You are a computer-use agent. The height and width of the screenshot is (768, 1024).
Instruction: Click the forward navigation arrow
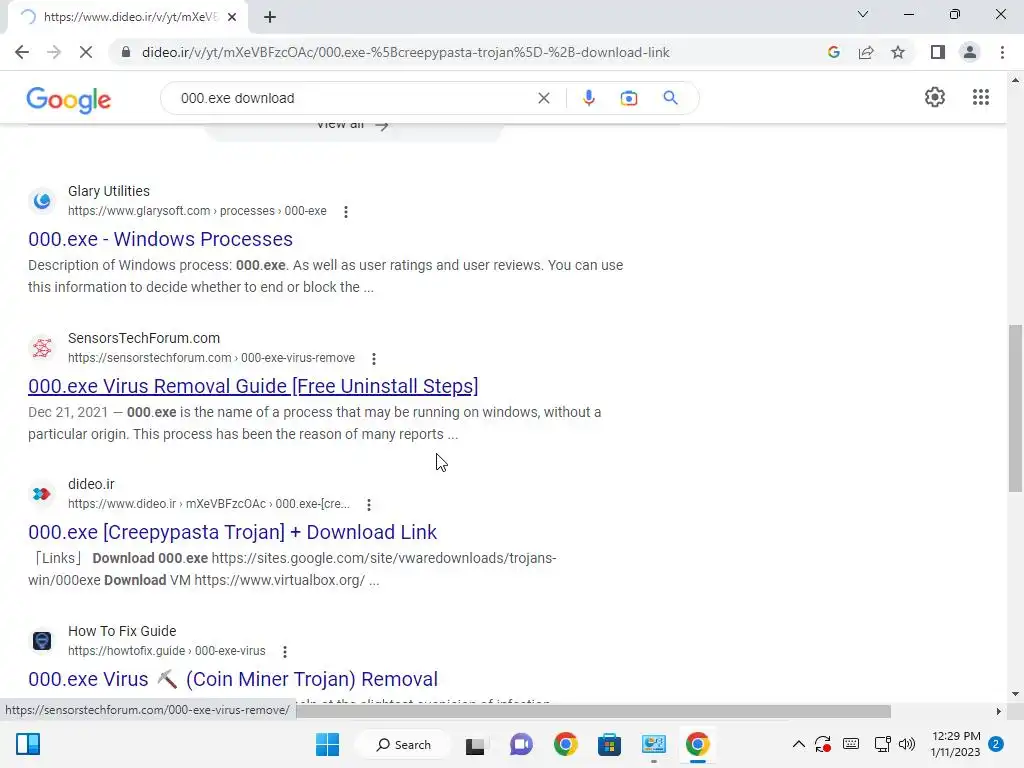click(54, 52)
